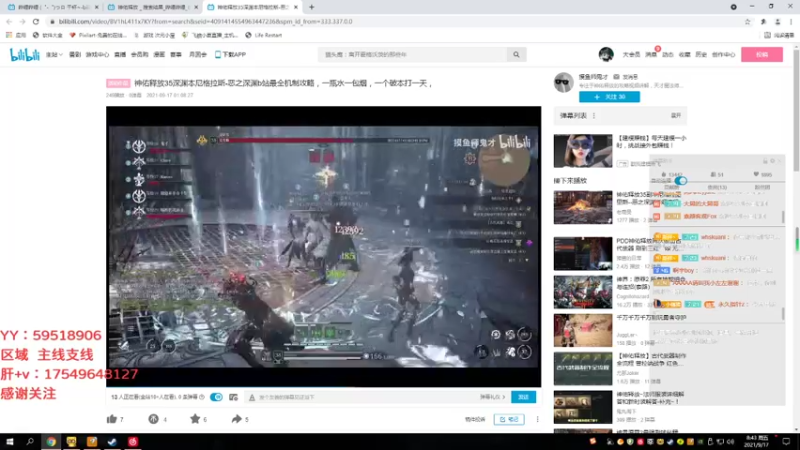Give a coin to the video
Viewport: 800px width, 450px height.
point(153,419)
